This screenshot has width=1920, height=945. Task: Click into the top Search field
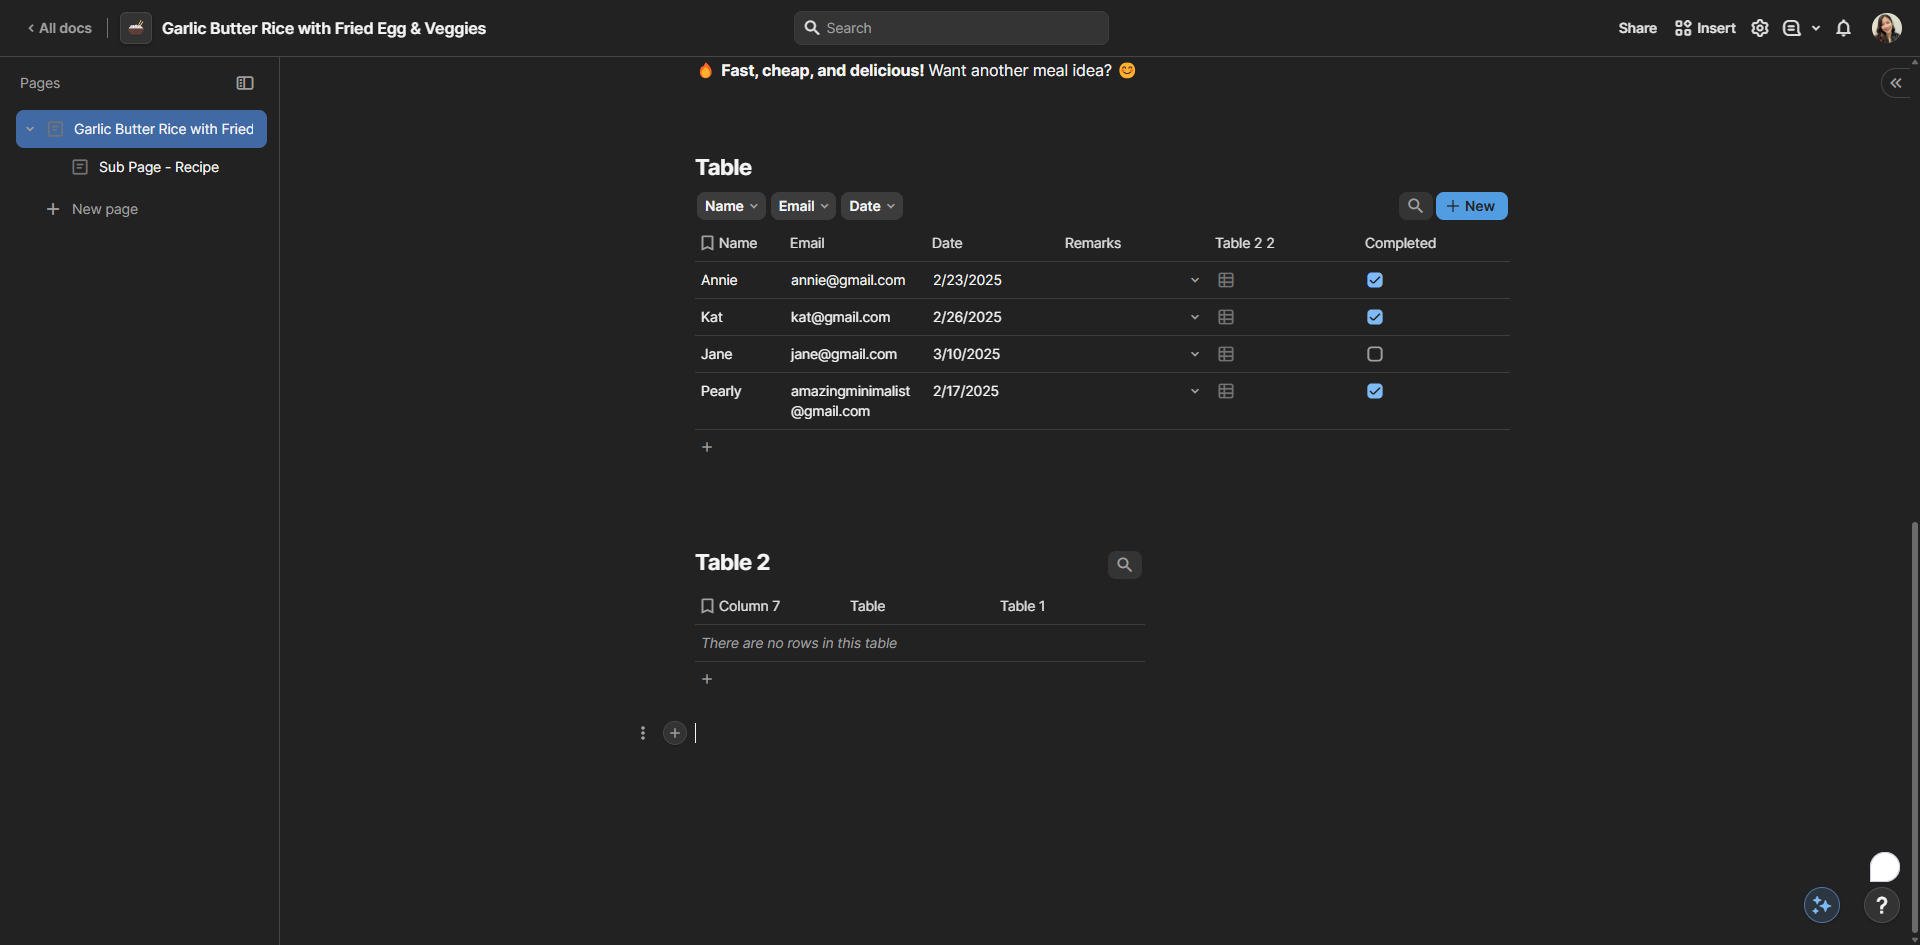pyautogui.click(x=950, y=28)
